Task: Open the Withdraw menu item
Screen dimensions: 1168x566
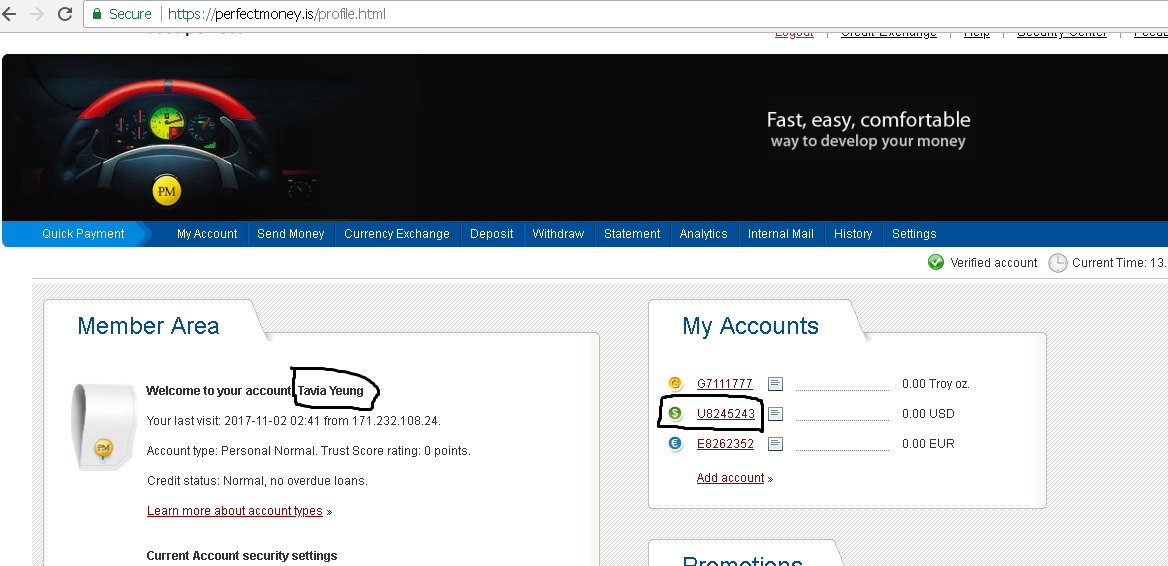Action: 558,234
